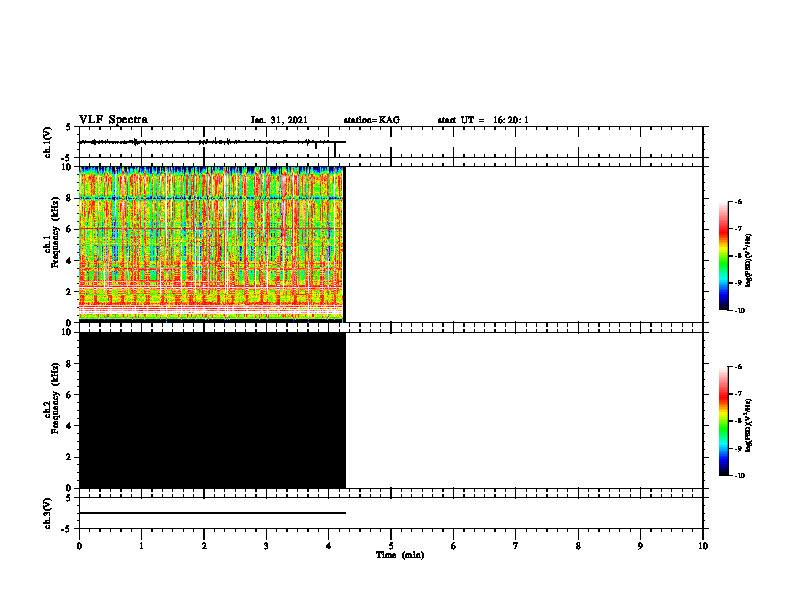
Task: Click time axis tick label "6"
Action: [454, 546]
